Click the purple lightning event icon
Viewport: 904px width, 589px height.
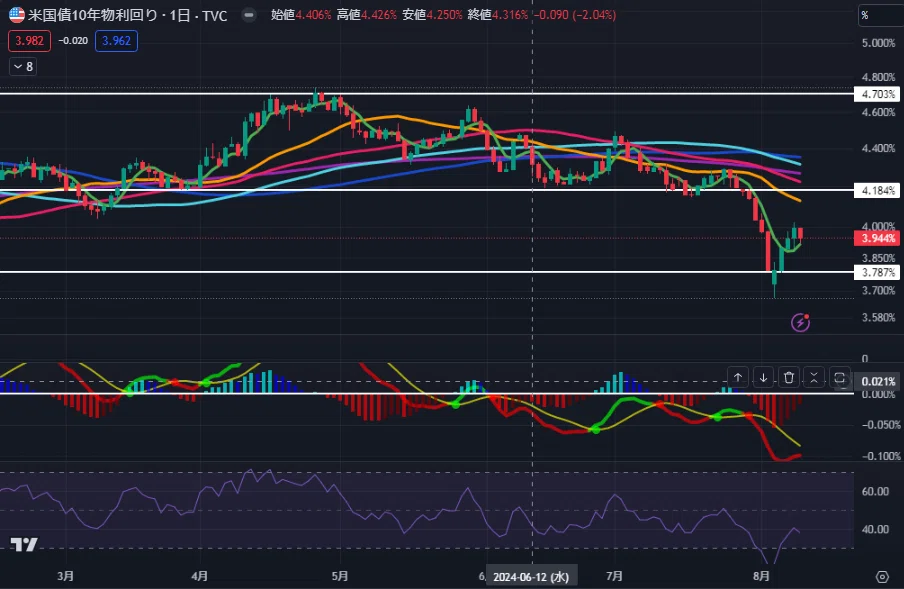coord(800,322)
